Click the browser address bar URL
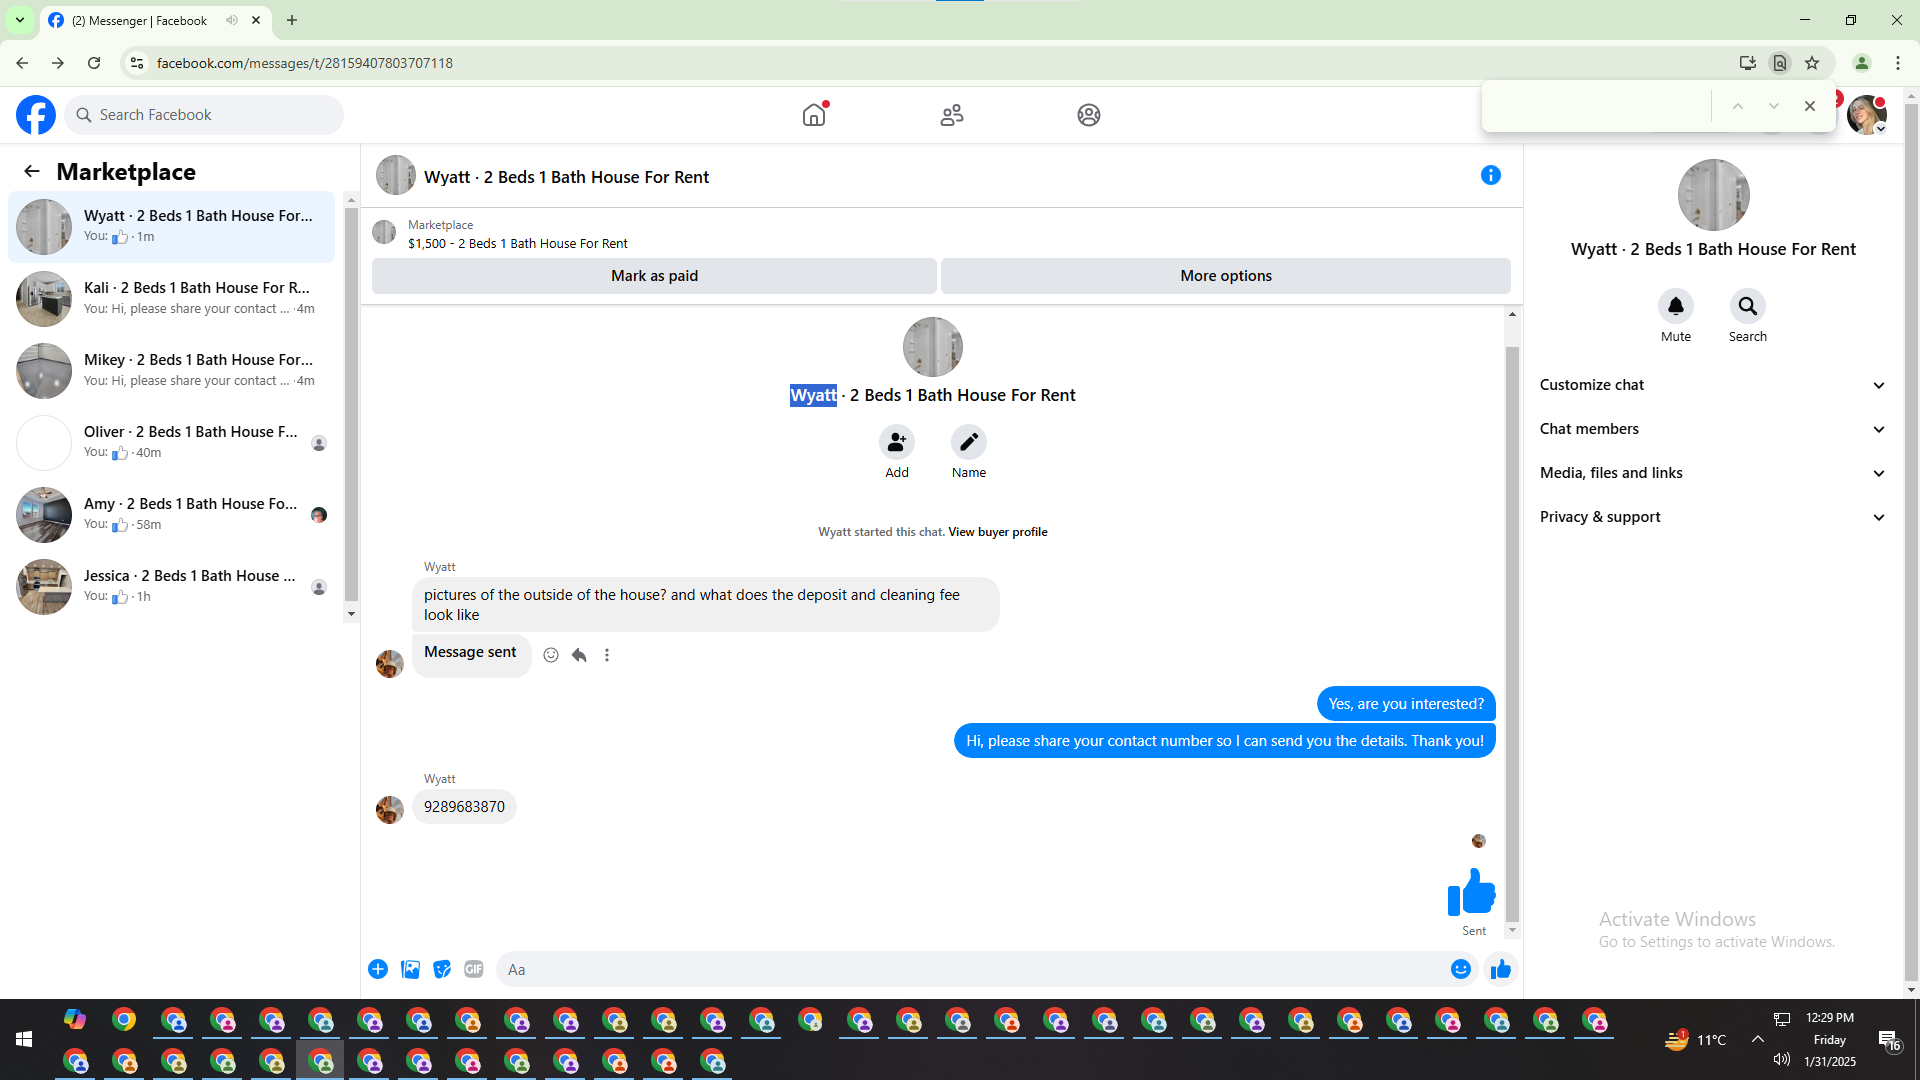Viewport: 1920px width, 1080px height. pyautogui.click(x=305, y=63)
